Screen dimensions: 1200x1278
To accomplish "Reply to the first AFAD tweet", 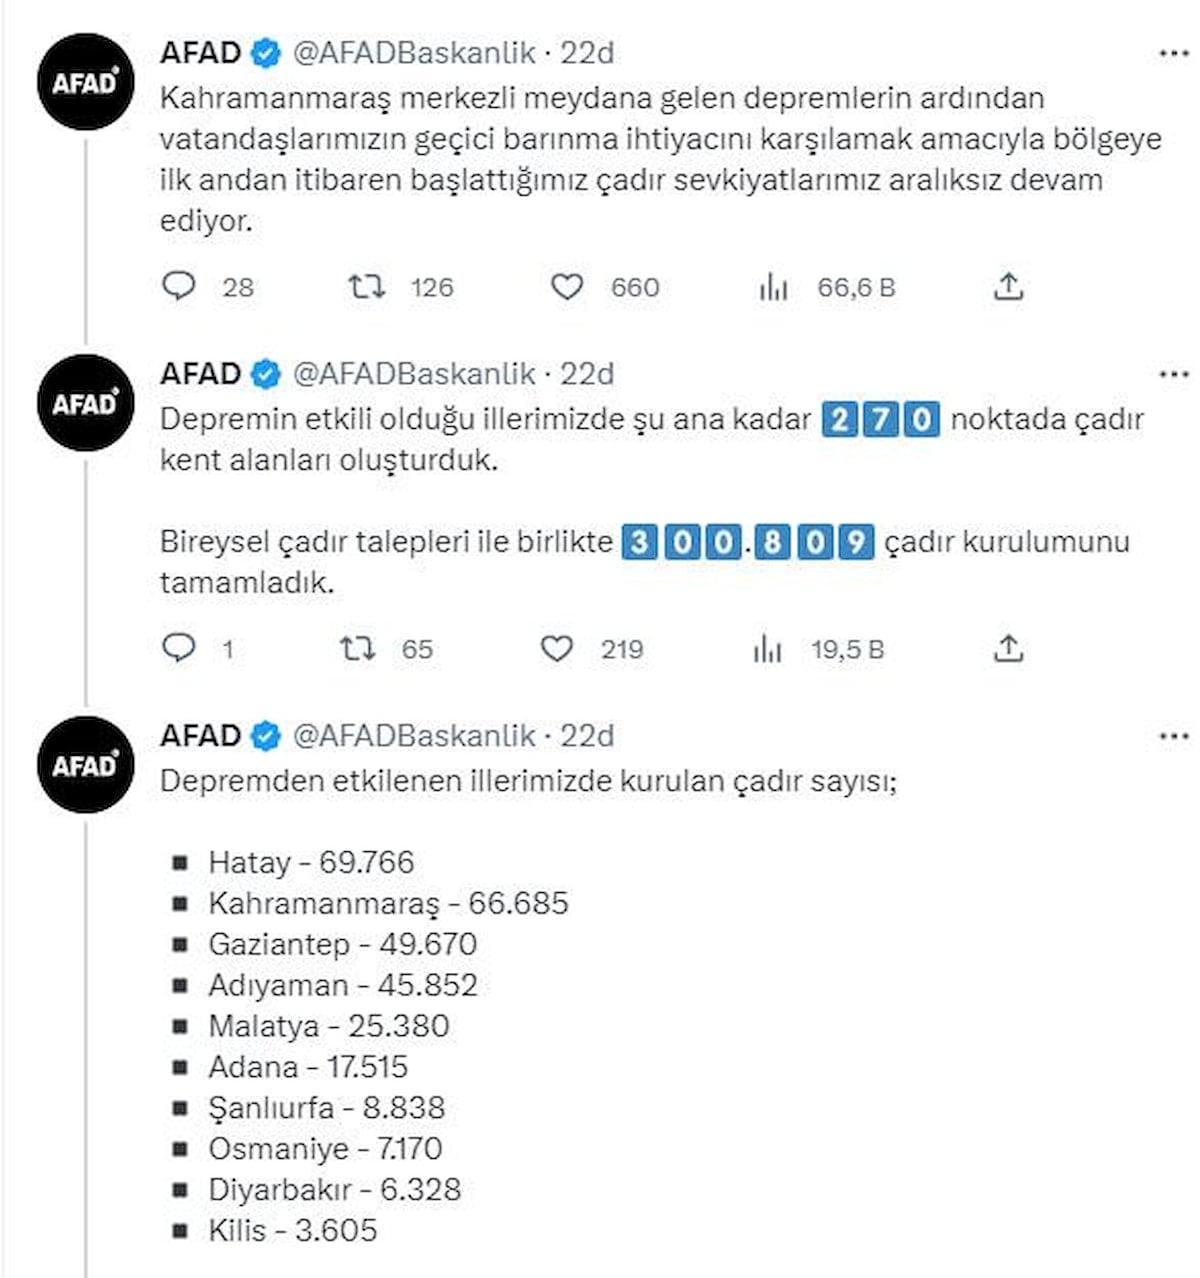I will pos(179,287).
